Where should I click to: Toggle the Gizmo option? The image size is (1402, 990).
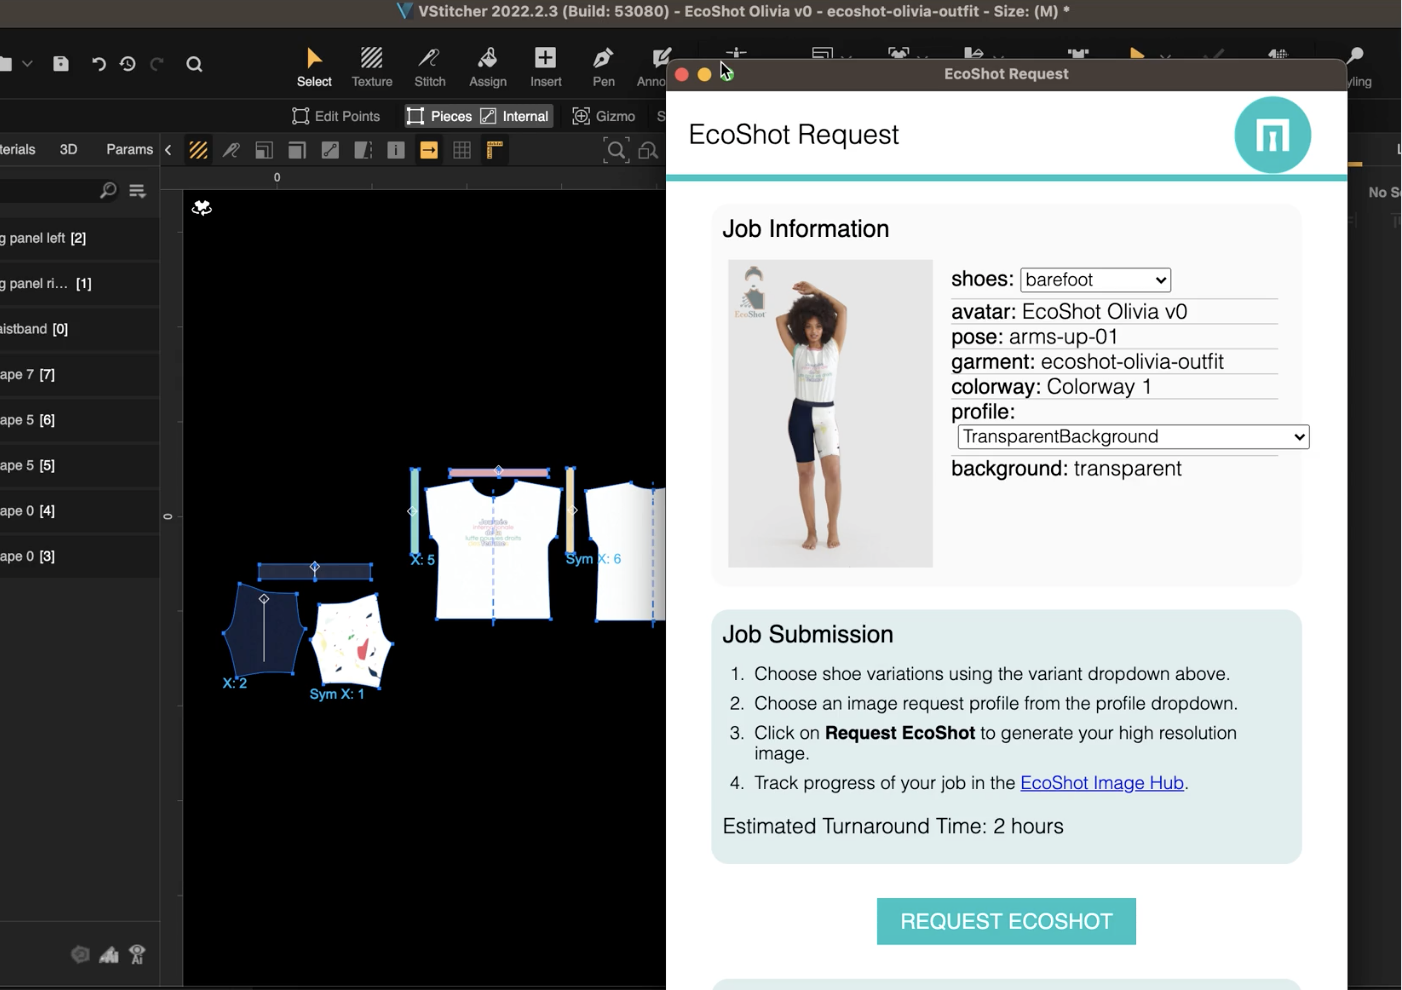pyautogui.click(x=603, y=116)
